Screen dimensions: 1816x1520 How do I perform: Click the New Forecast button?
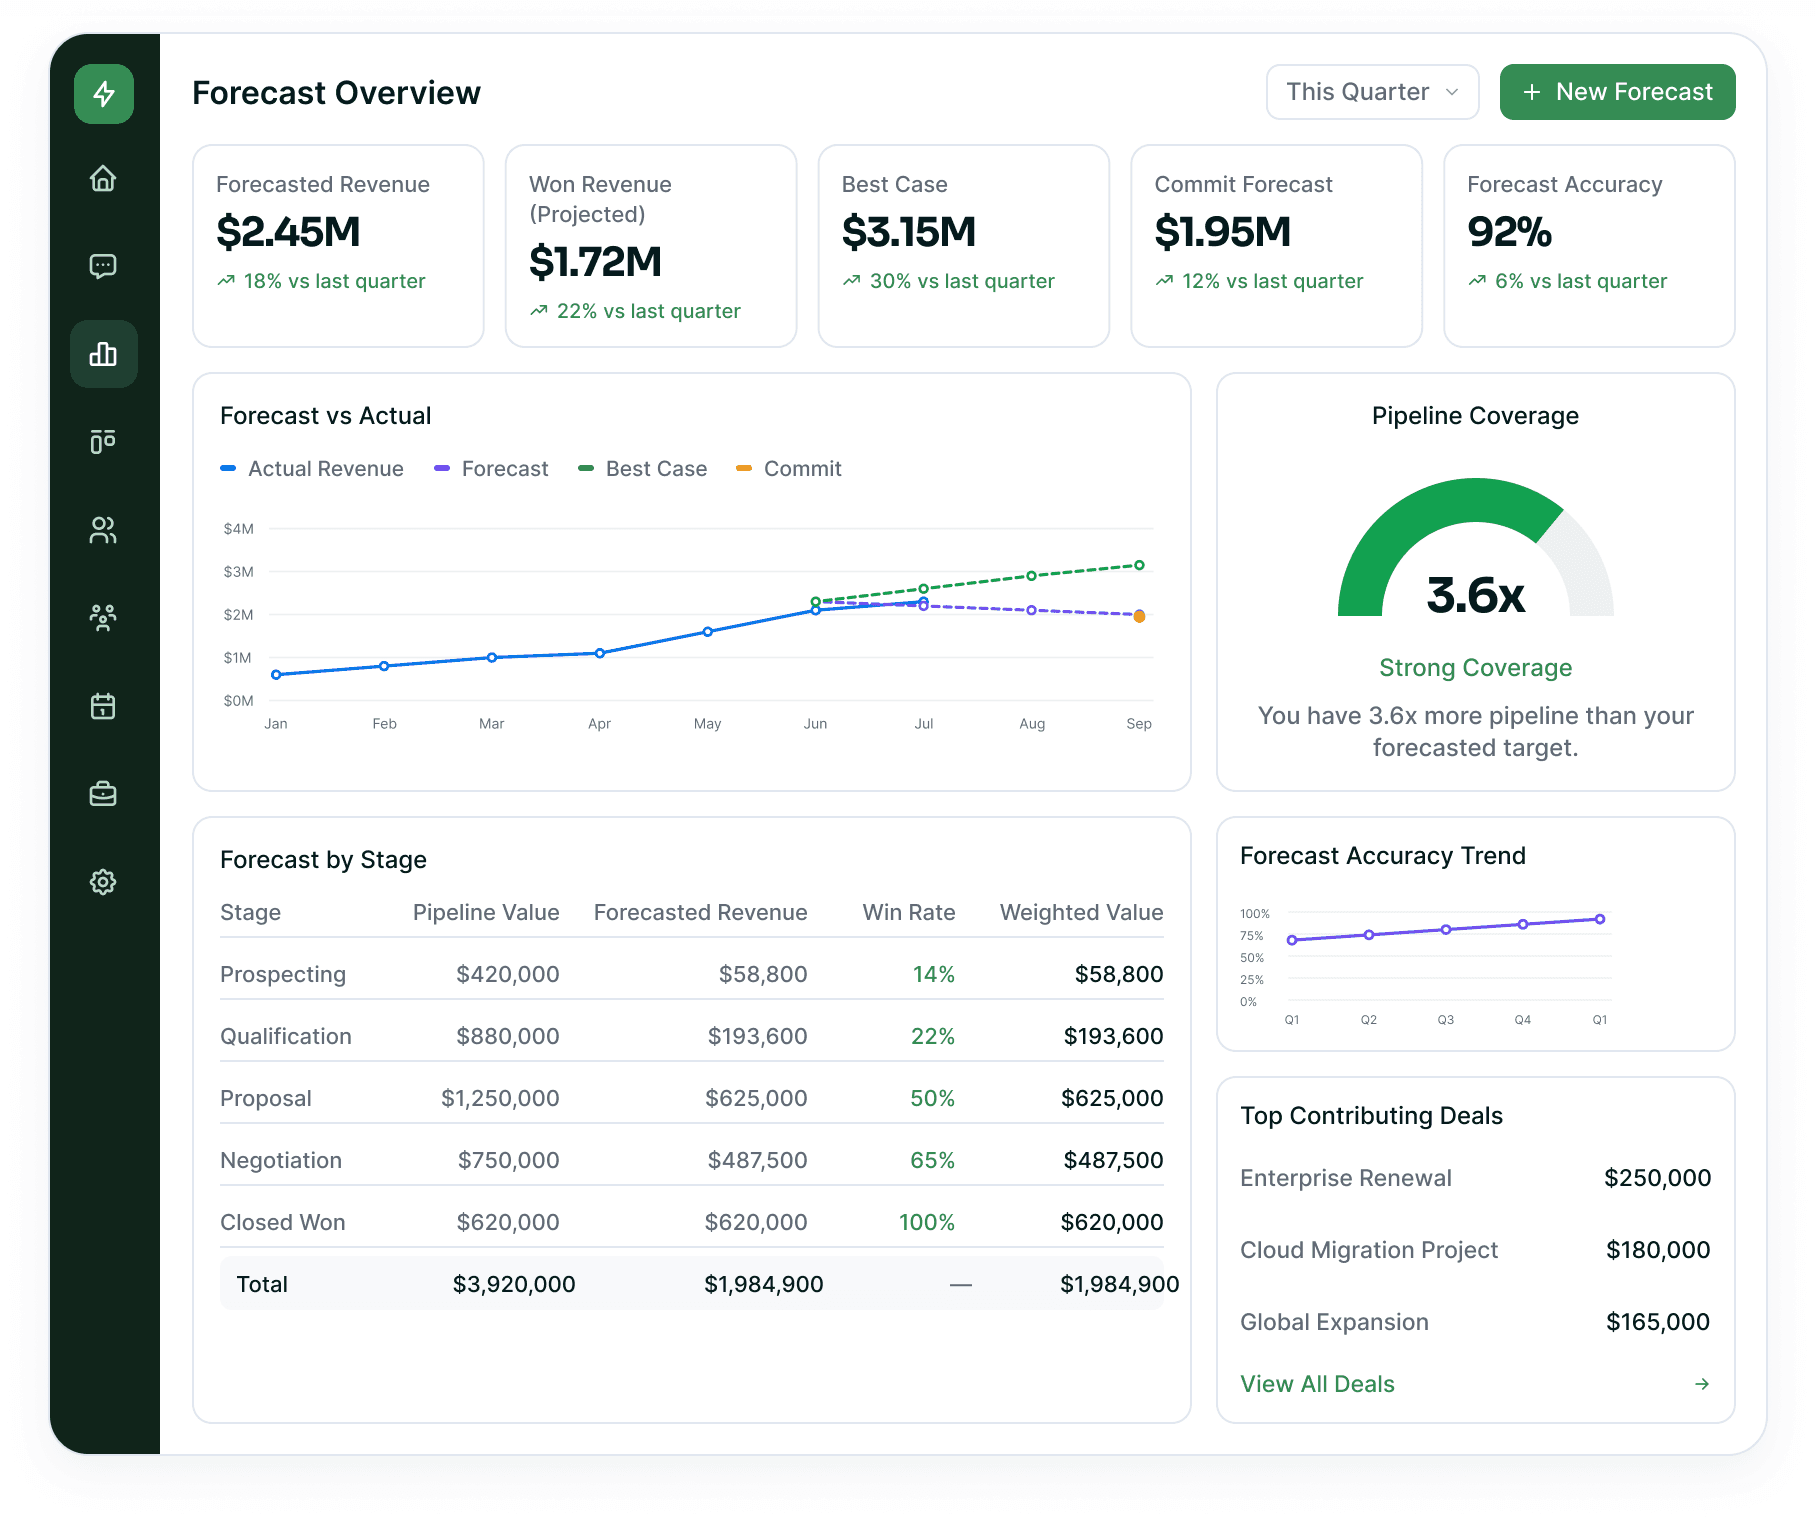pos(1617,92)
